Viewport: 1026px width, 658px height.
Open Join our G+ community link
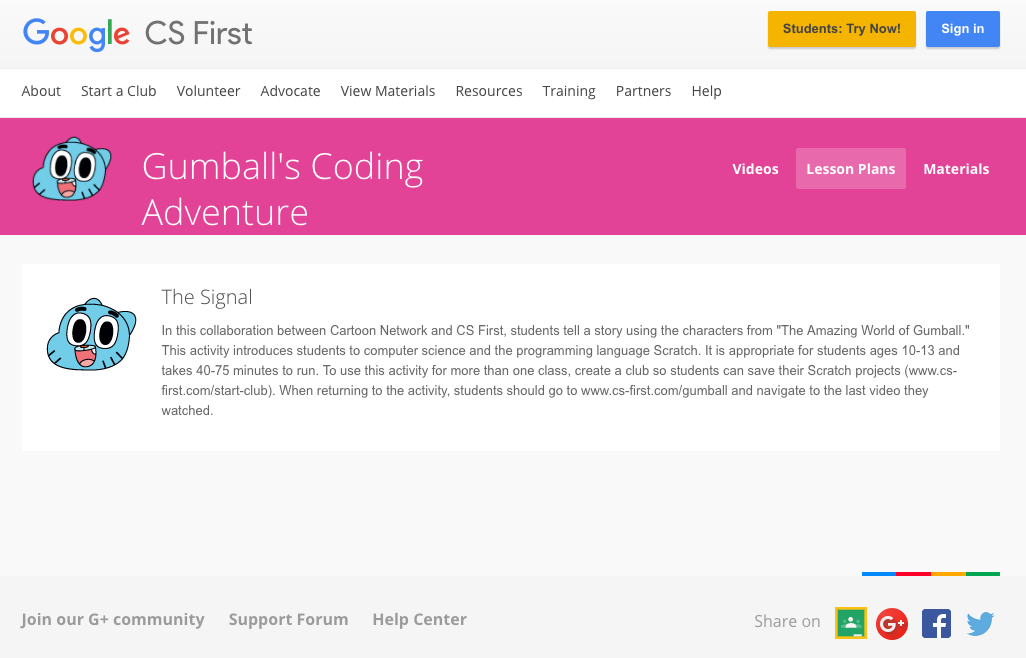click(x=113, y=619)
